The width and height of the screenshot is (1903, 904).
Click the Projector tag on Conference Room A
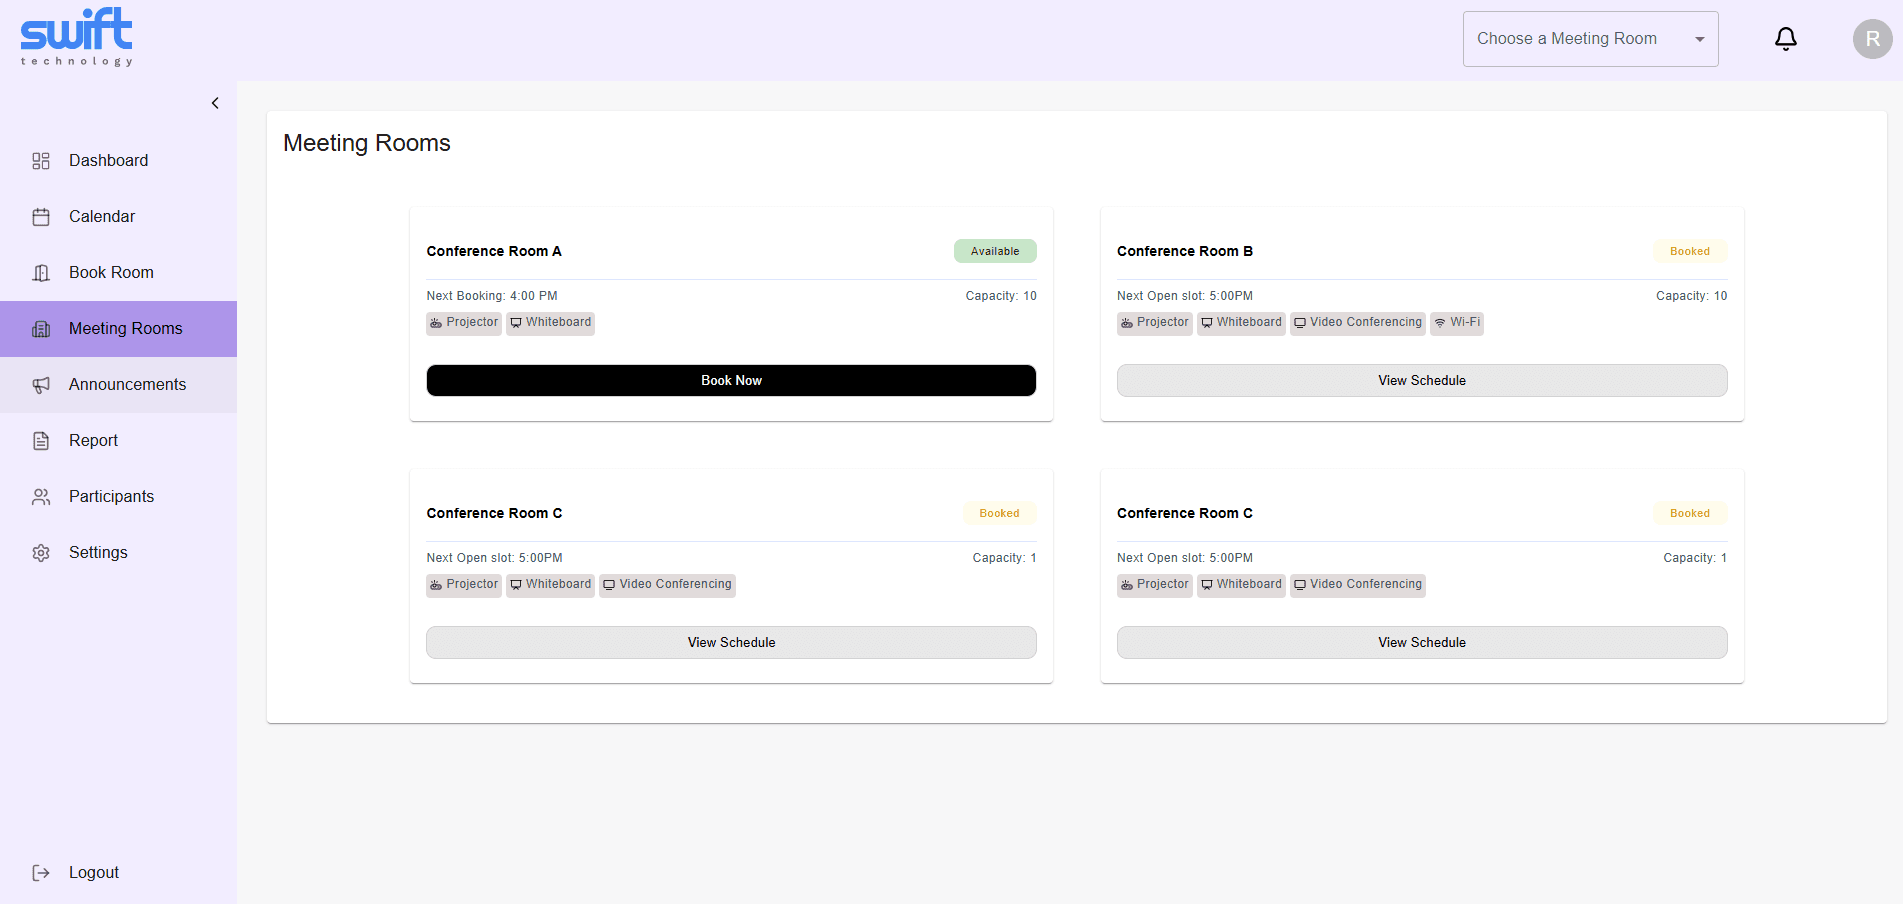pos(464,323)
